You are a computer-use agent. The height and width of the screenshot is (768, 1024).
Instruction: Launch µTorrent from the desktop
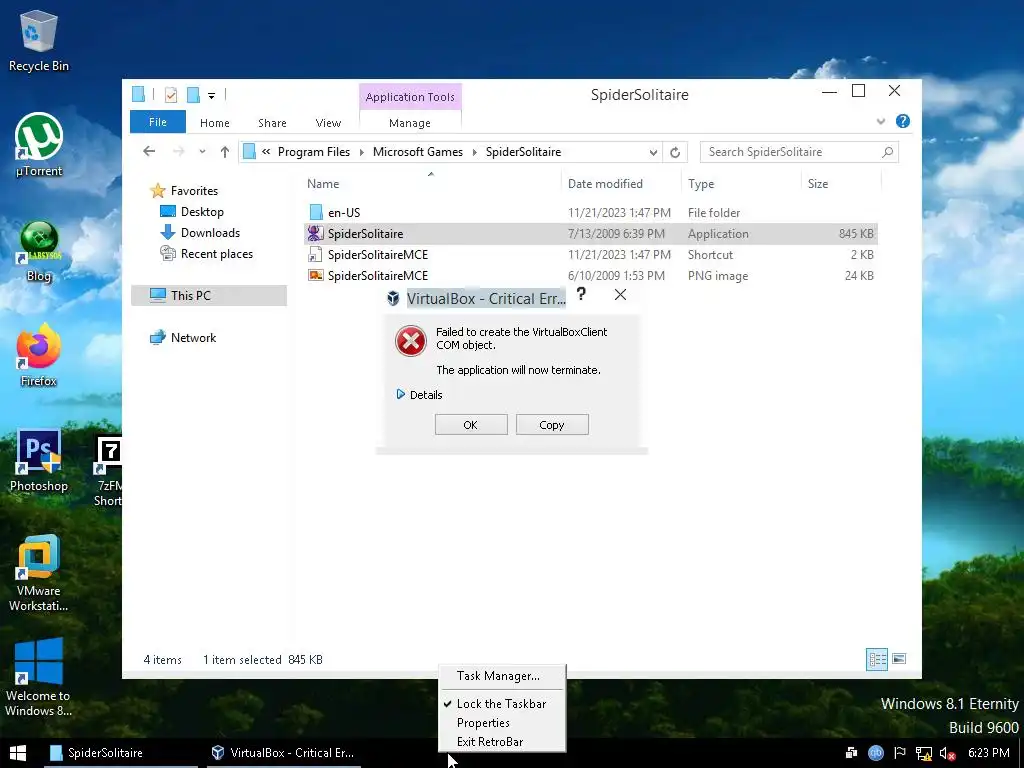(x=39, y=145)
